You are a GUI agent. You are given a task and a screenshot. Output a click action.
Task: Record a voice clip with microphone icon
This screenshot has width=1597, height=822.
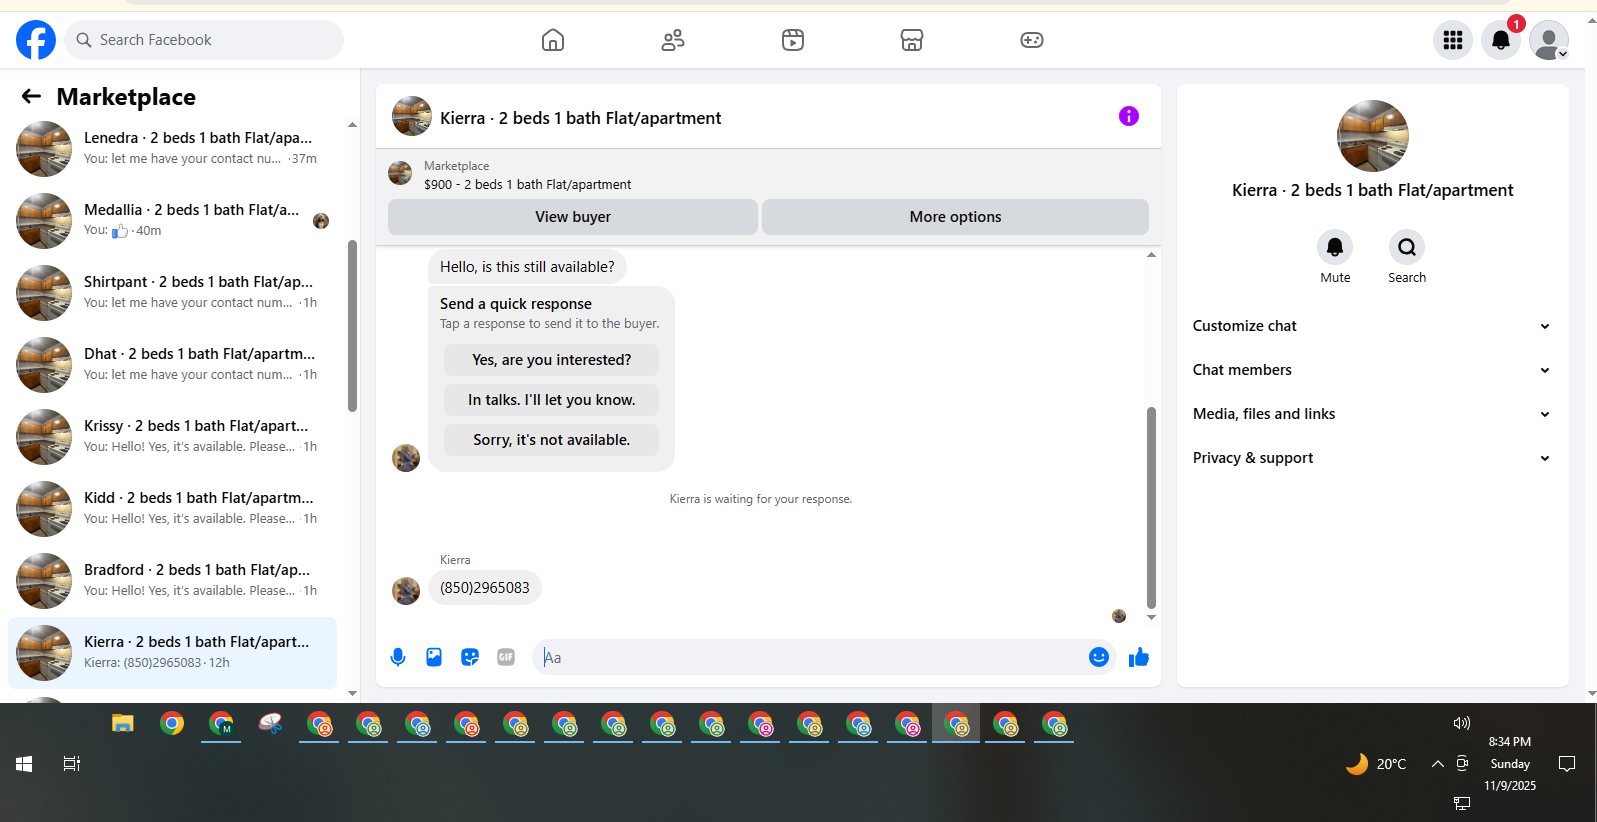[x=398, y=657]
